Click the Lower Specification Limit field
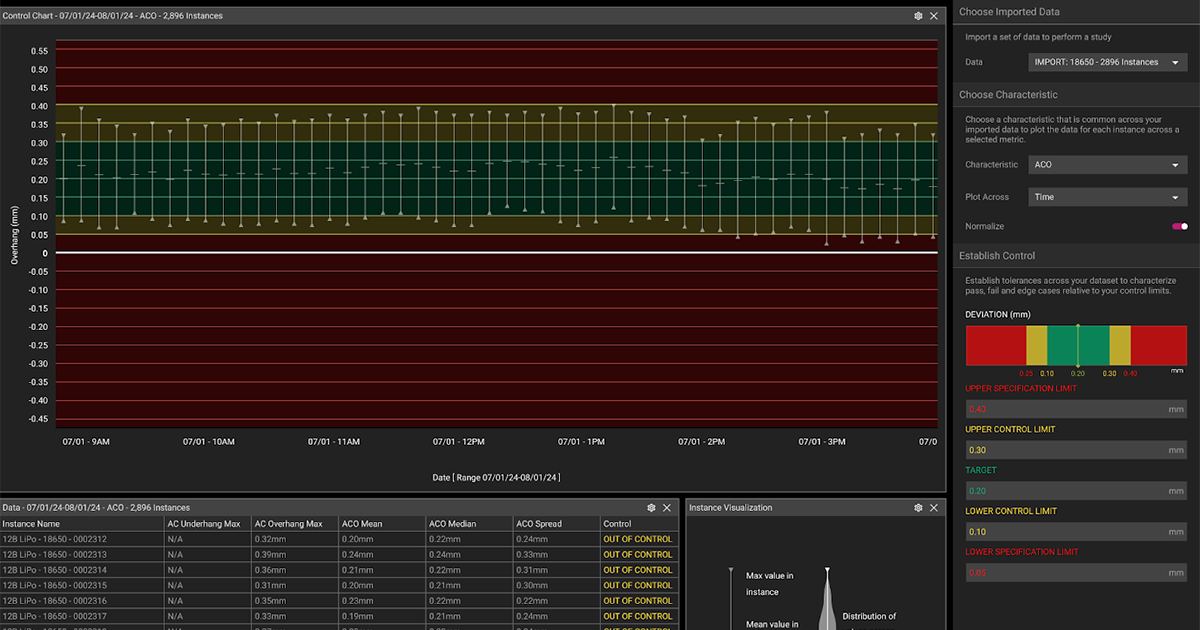 pos(1076,573)
